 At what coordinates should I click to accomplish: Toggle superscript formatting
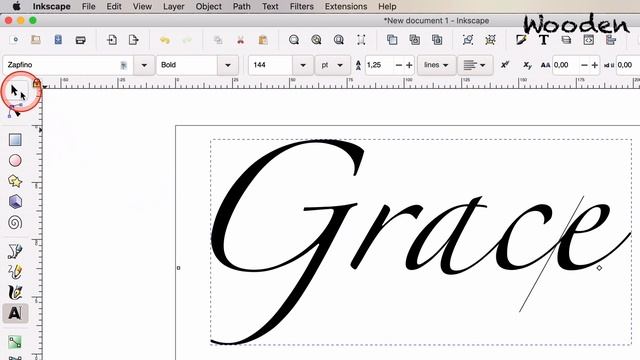[505, 65]
